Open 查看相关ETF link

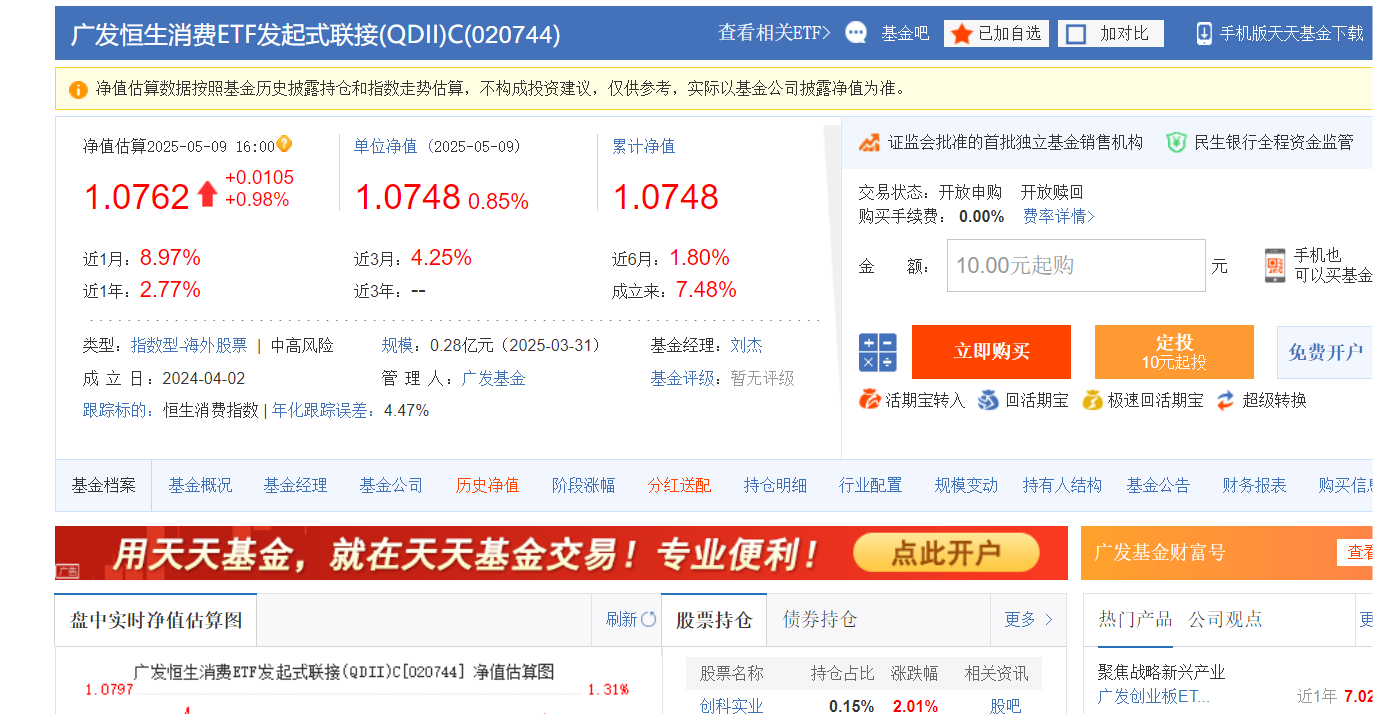coord(774,33)
